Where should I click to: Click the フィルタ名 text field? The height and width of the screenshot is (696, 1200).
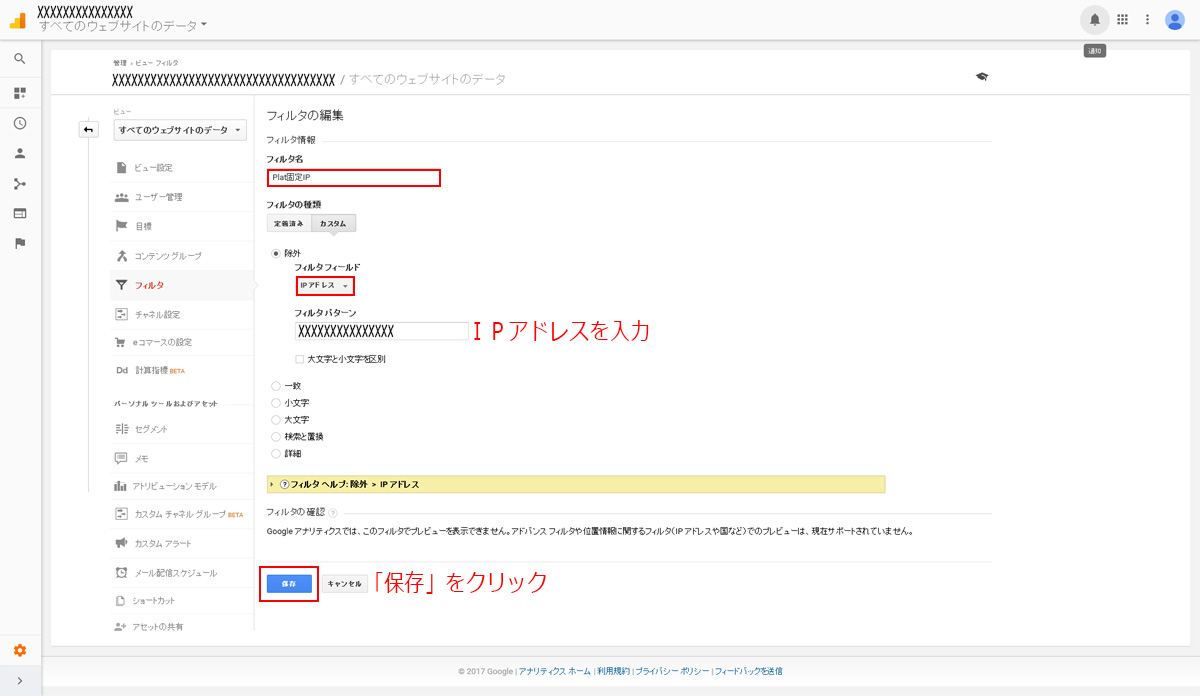click(x=354, y=178)
